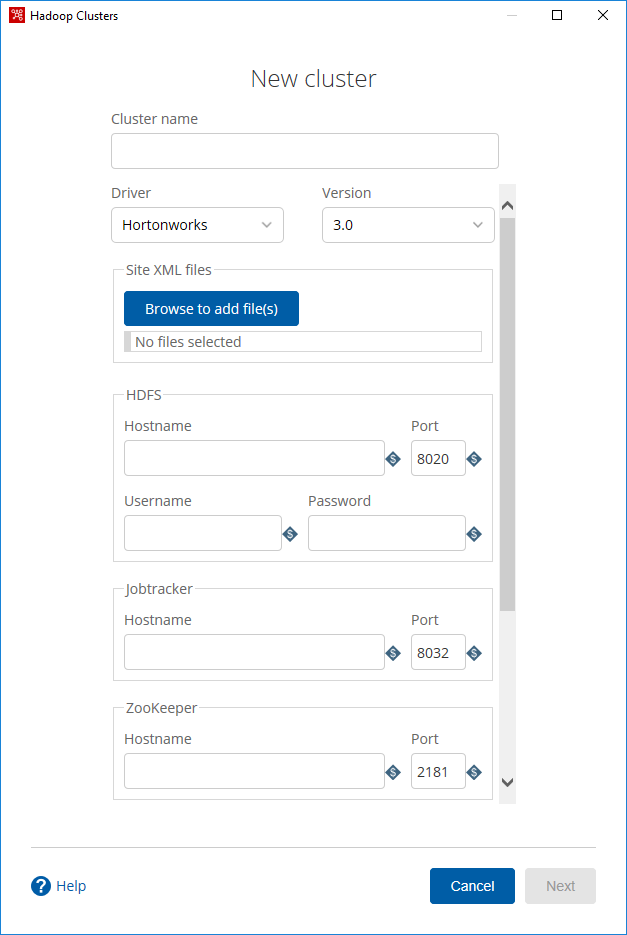Screen dimensions: 627x935
Task: Click the Help question mark icon
Action: [40, 886]
